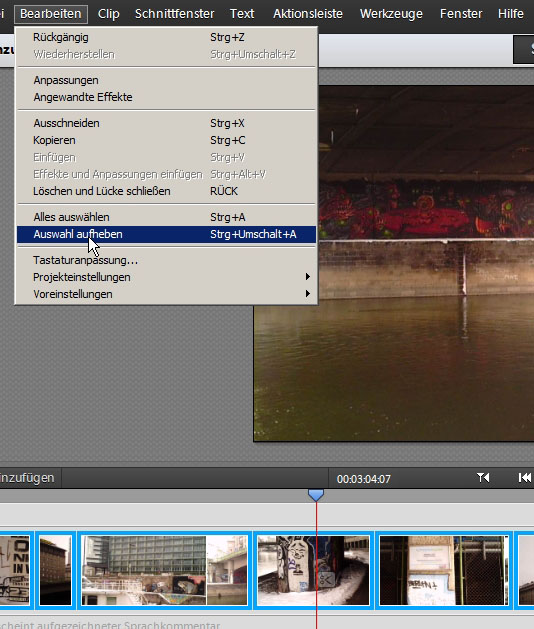This screenshot has width=534, height=629.
Task: Choose Löschen und Lücke schließen
Action: tap(166, 191)
